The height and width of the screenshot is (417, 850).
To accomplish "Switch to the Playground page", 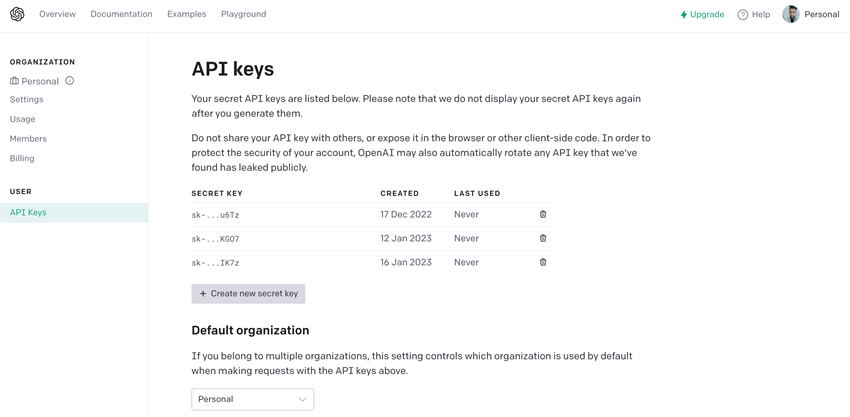I will 243,14.
